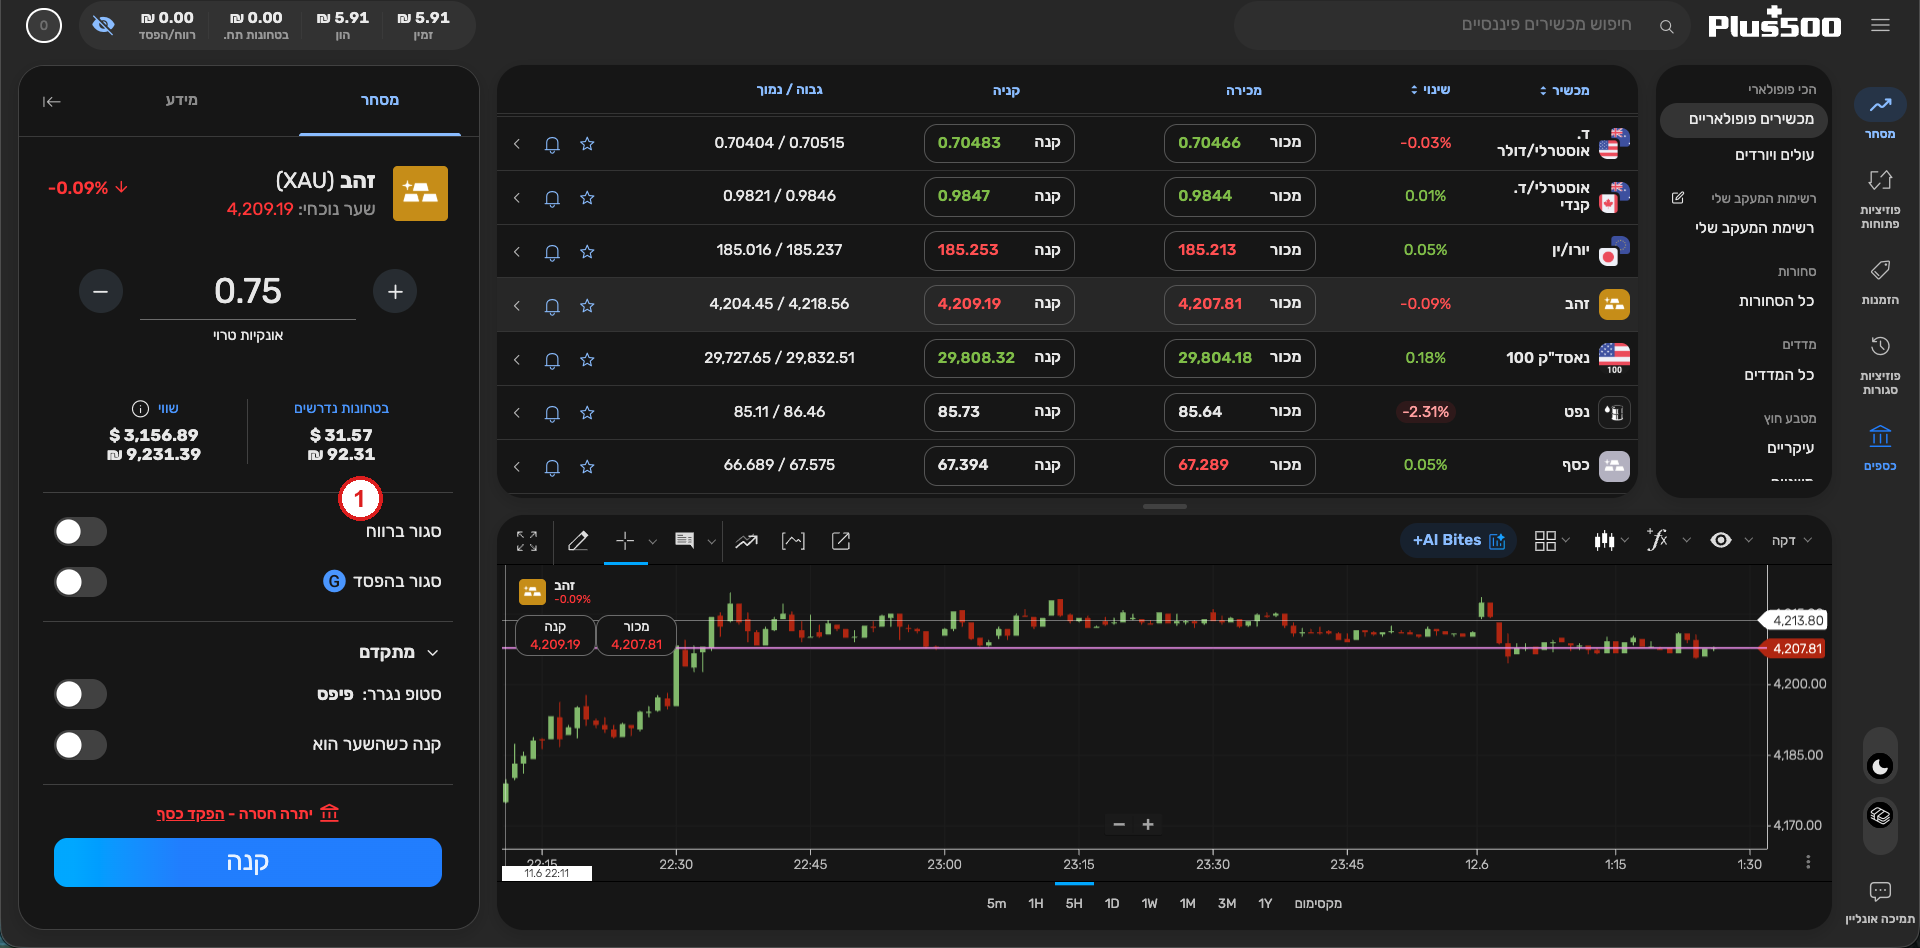The height and width of the screenshot is (948, 1920).
Task: Open the chart layout grid dropdown
Action: click(x=1552, y=540)
